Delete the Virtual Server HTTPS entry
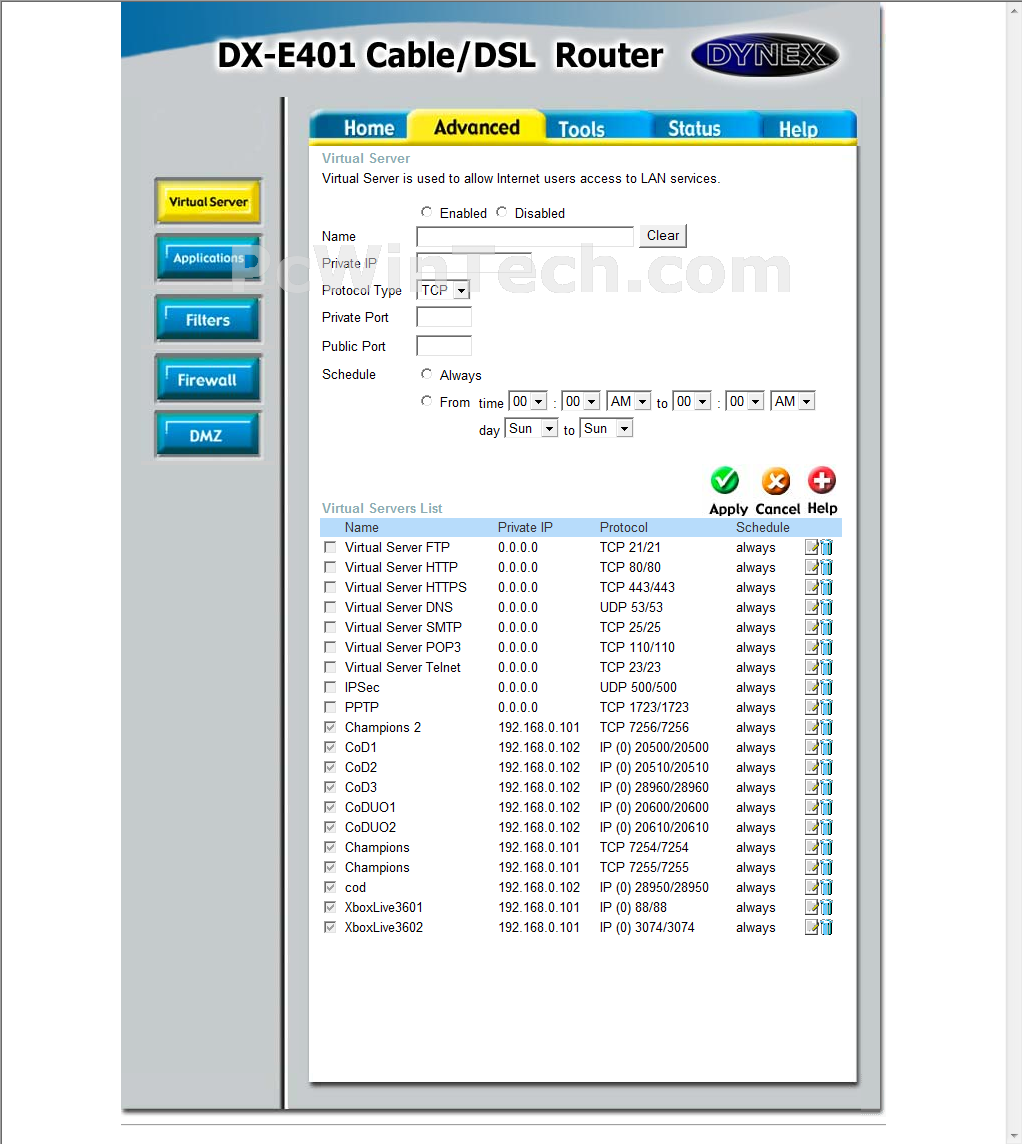The height and width of the screenshot is (1144, 1022). (x=826, y=587)
